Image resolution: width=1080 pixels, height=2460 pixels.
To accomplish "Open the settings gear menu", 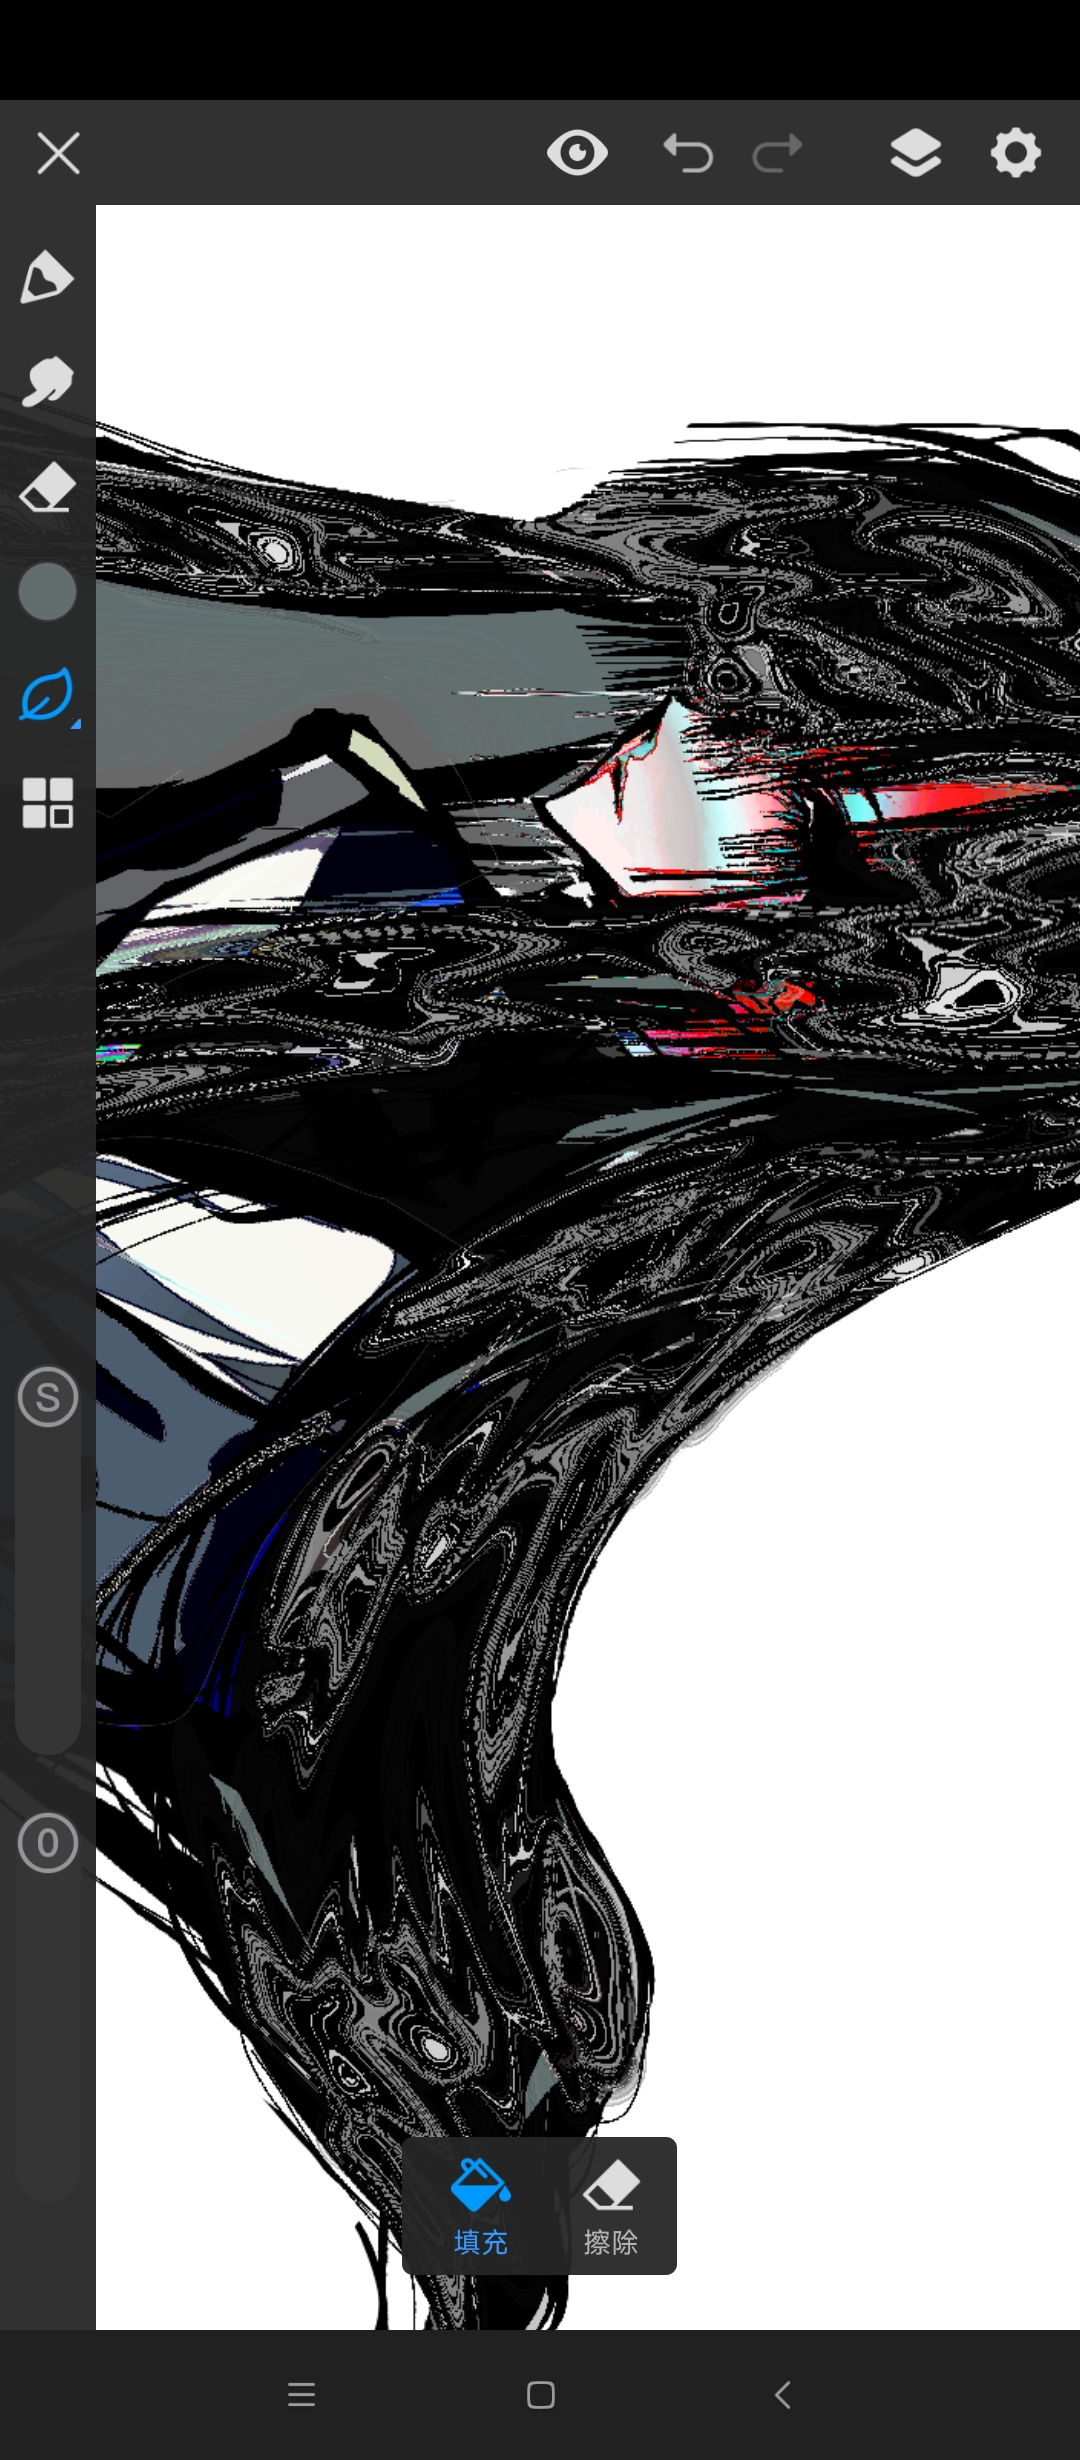I will 1015,154.
